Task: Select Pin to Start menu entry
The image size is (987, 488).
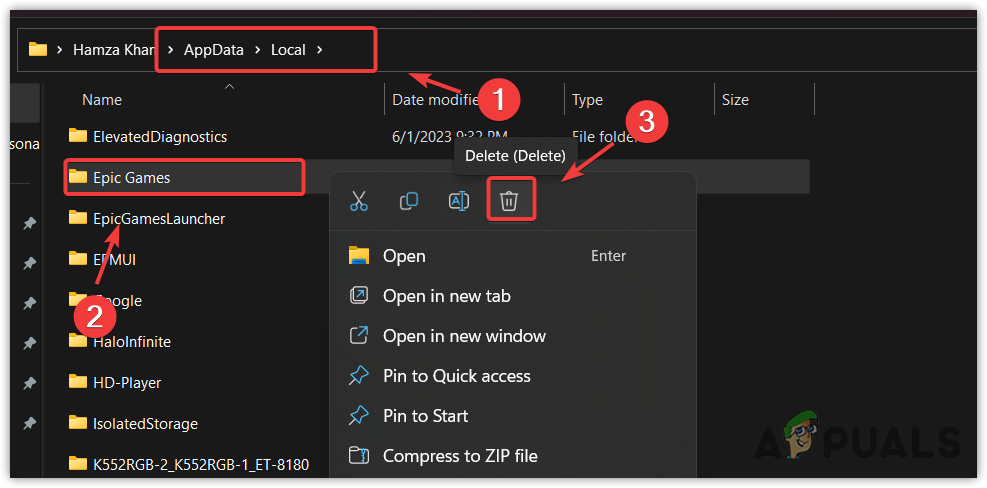Action: [x=425, y=416]
